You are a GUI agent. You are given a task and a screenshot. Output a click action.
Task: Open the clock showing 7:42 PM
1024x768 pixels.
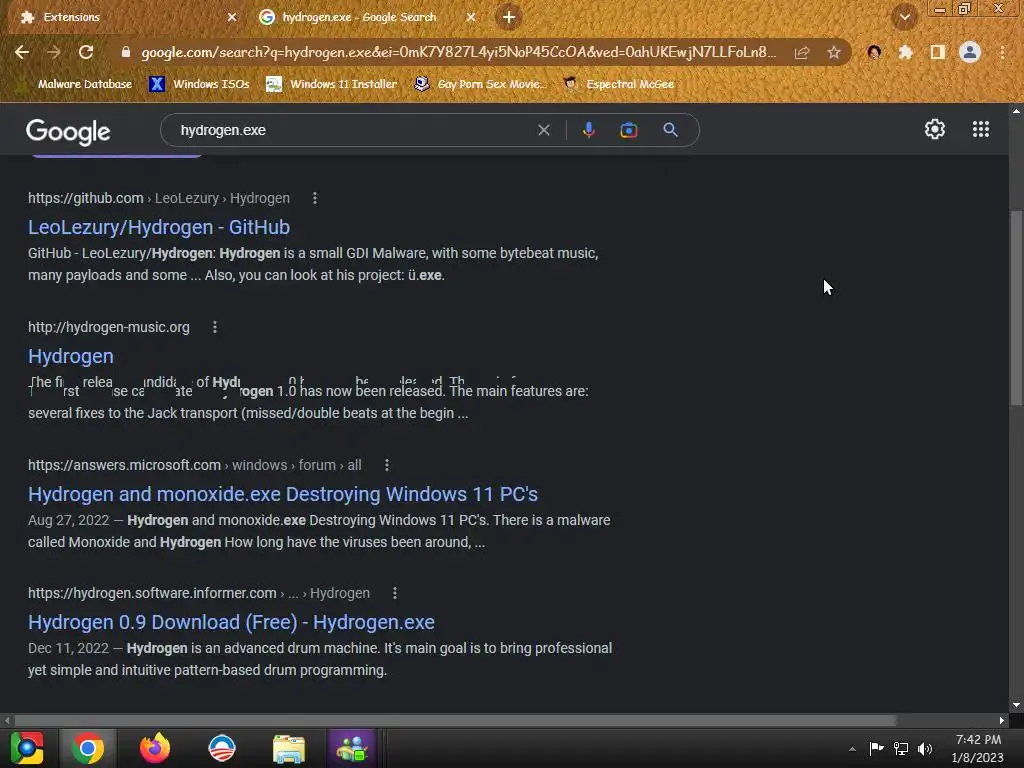978,748
